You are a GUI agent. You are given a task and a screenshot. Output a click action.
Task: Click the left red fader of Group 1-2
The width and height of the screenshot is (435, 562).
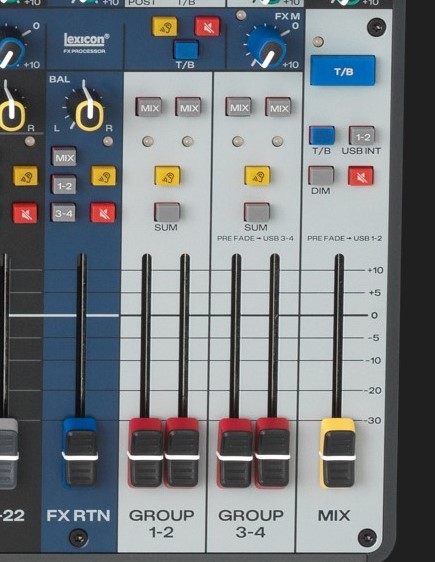coord(145,453)
